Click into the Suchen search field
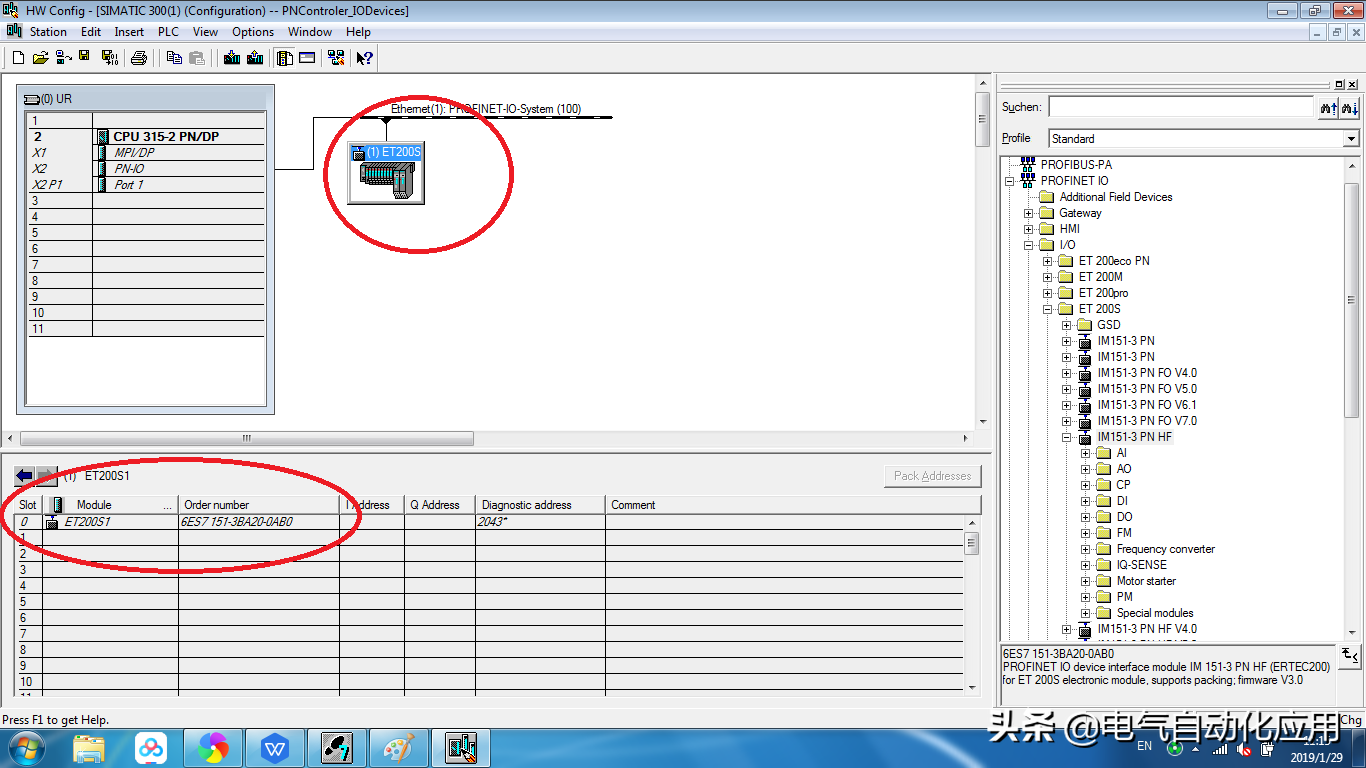 [x=1180, y=107]
